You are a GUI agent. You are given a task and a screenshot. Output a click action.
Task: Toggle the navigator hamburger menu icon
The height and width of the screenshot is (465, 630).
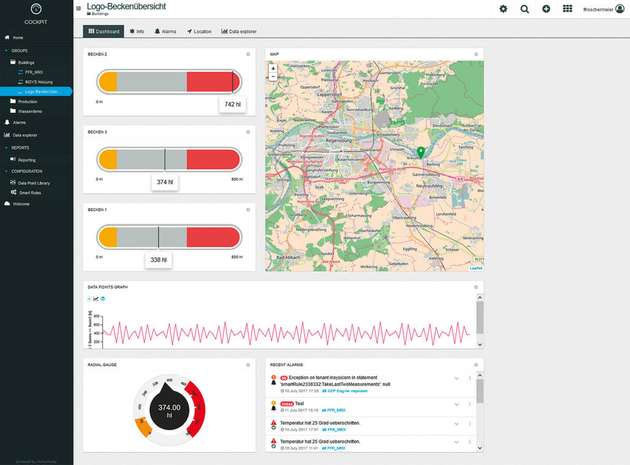click(78, 8)
